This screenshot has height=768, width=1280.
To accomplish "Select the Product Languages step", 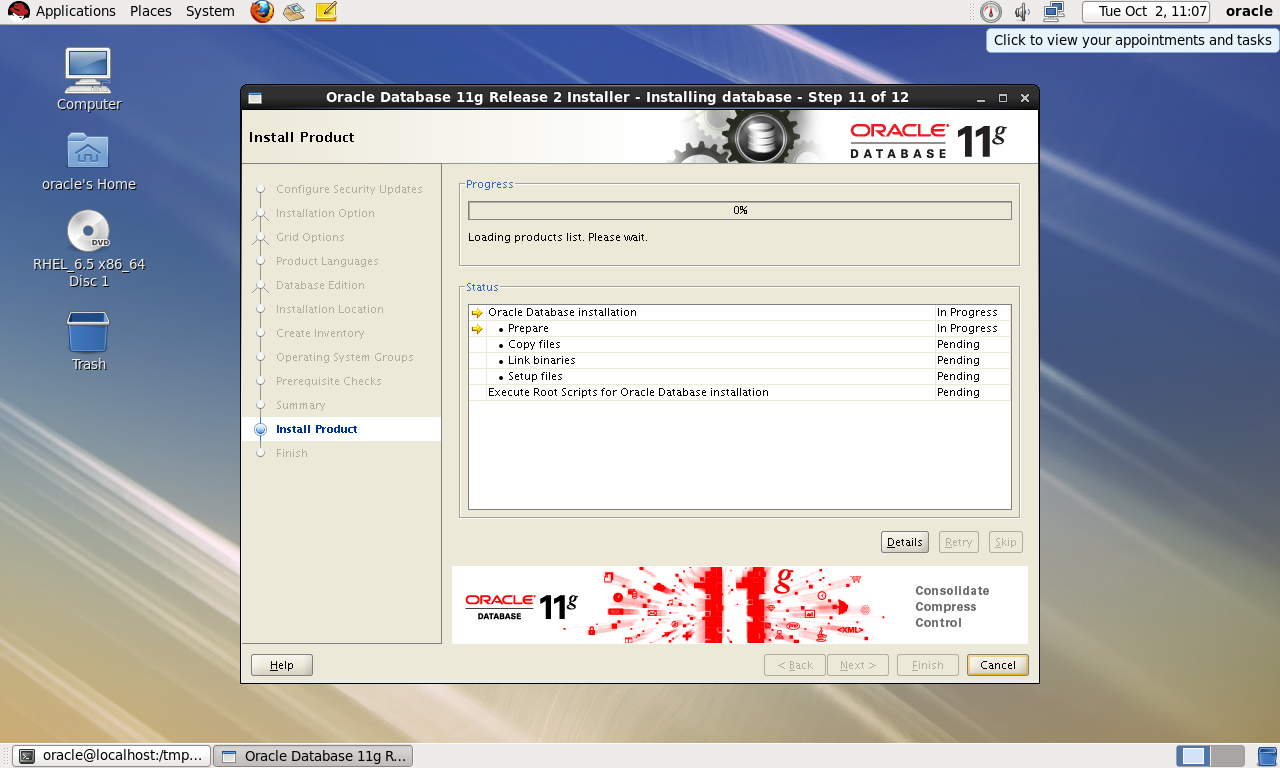I will coord(327,261).
